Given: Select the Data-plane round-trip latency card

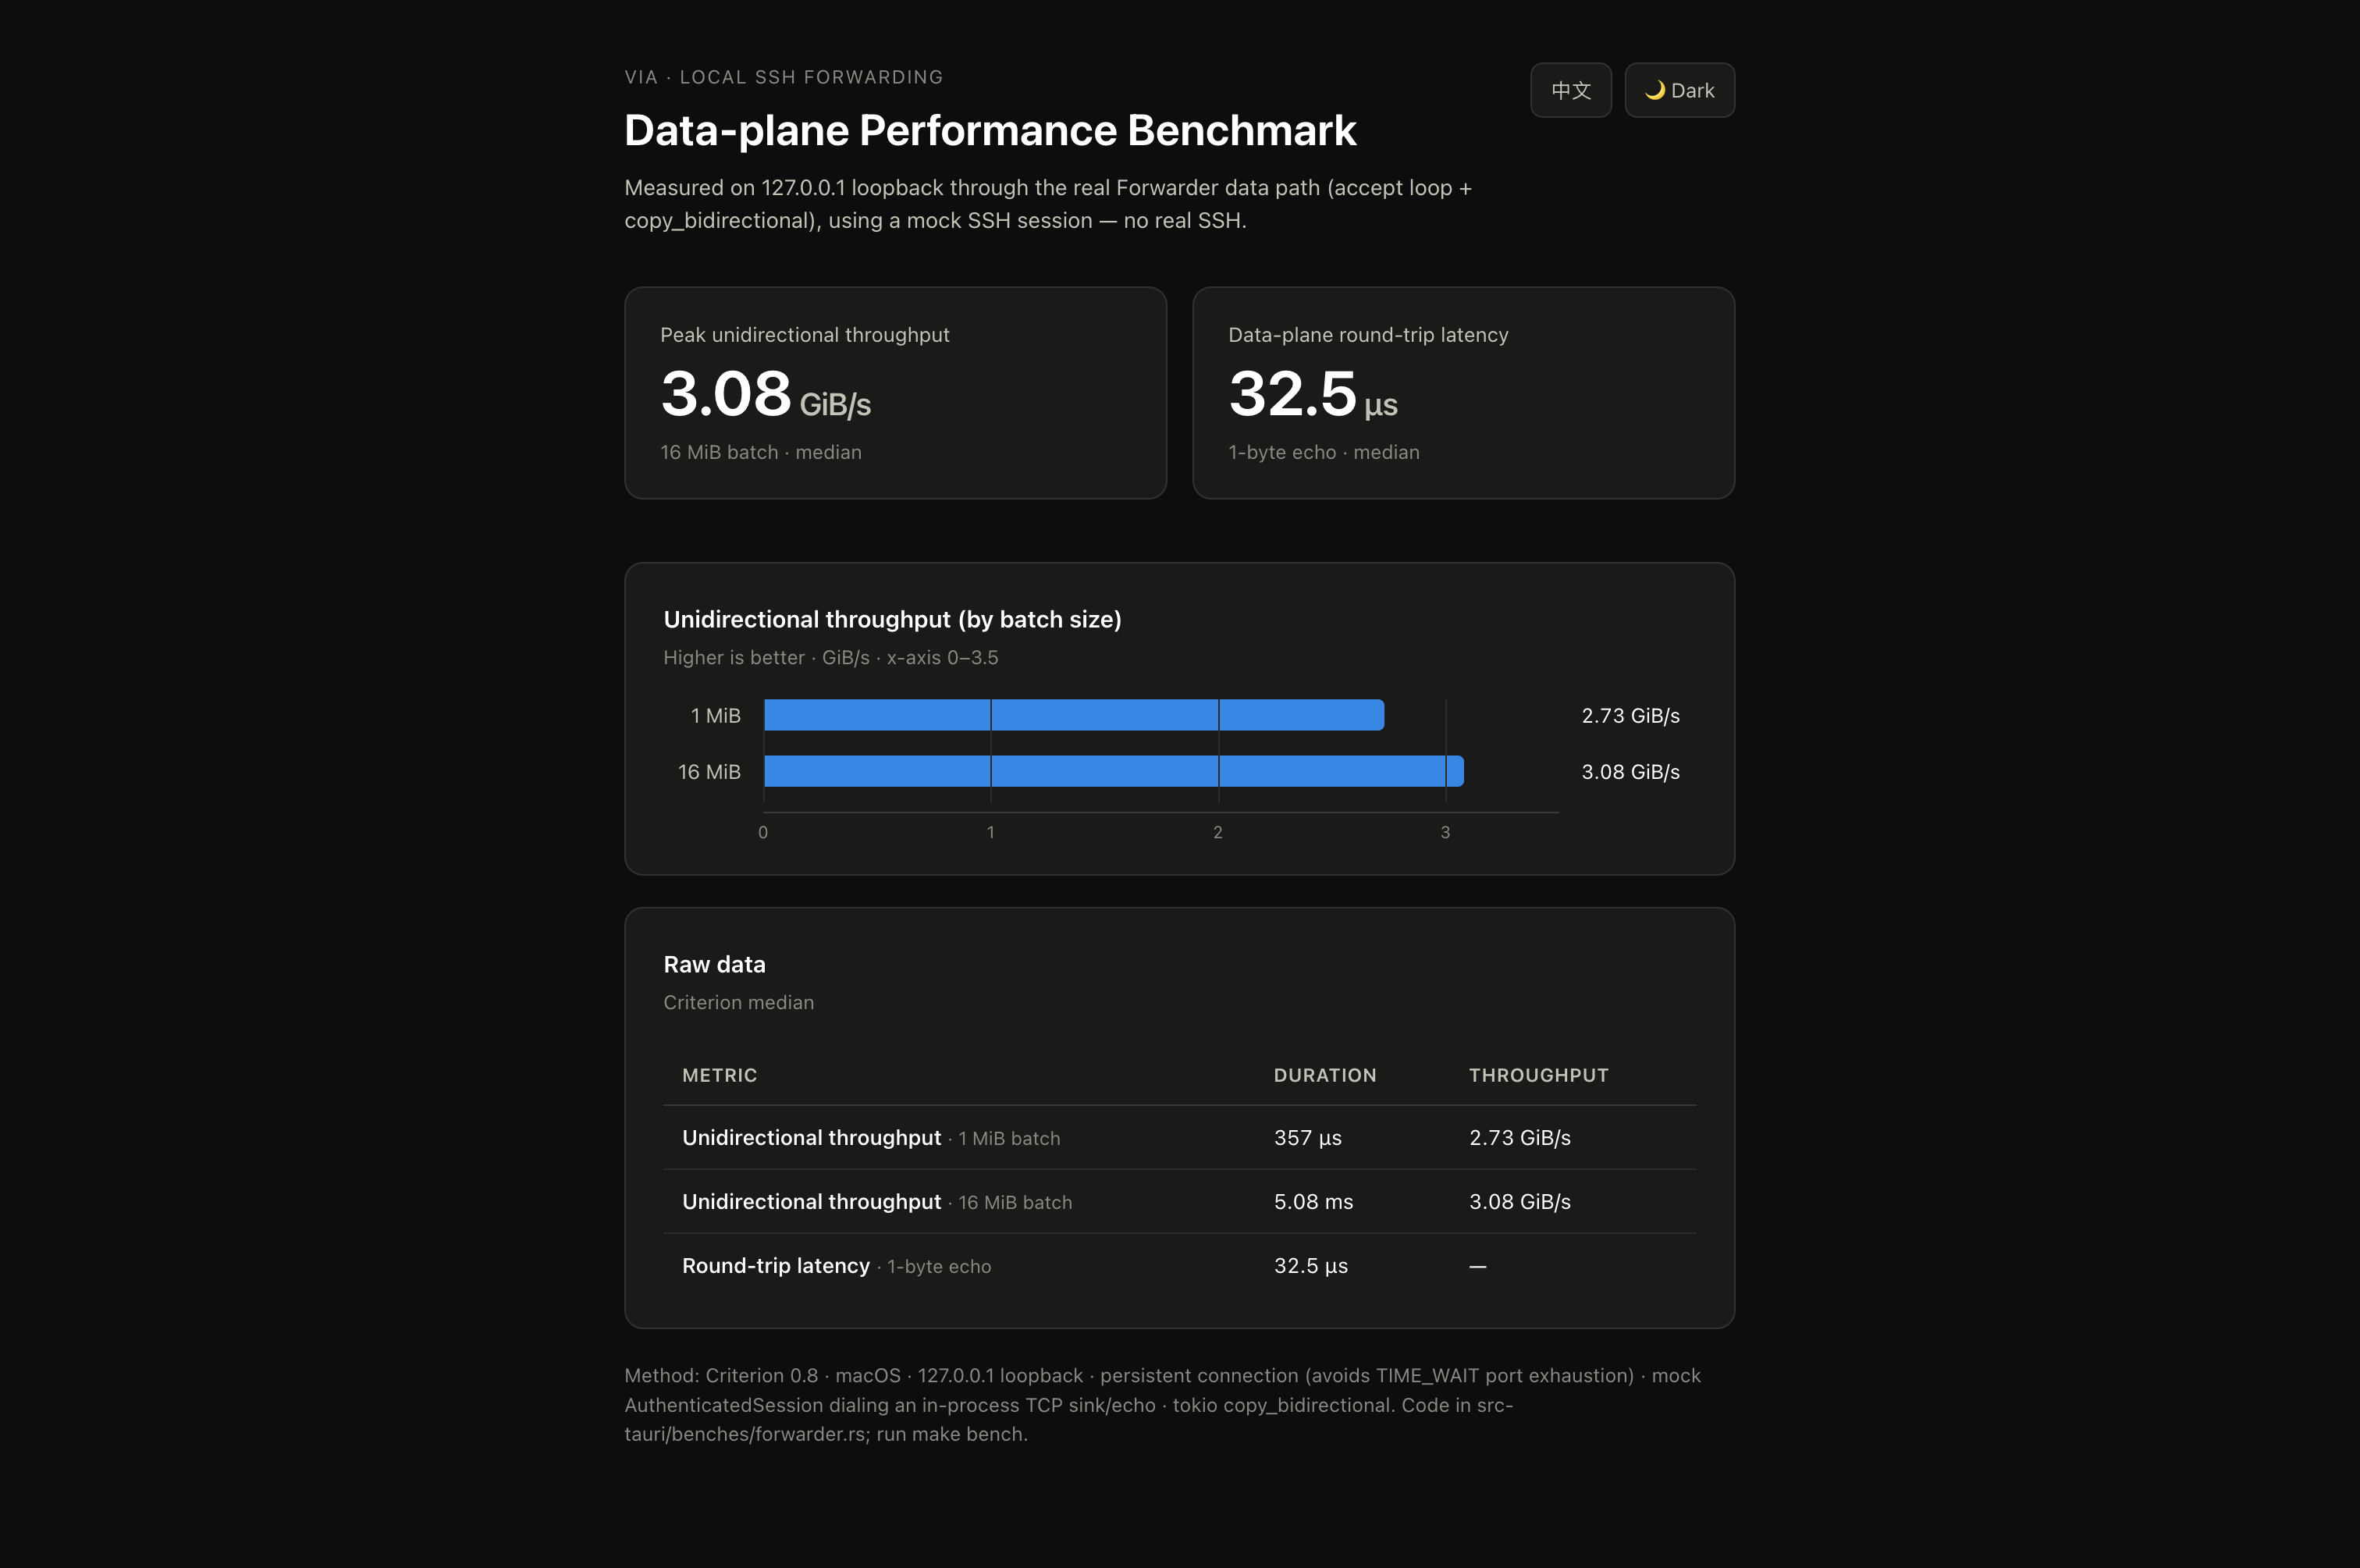Looking at the screenshot, I should (x=1463, y=393).
